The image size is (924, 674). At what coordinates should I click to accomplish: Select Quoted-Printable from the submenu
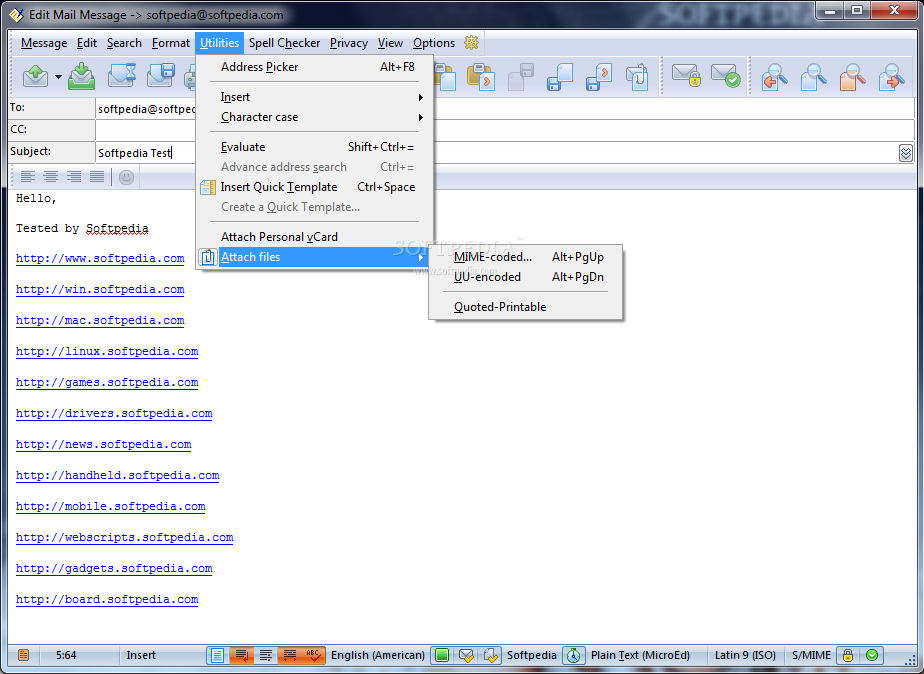[x=526, y=307]
